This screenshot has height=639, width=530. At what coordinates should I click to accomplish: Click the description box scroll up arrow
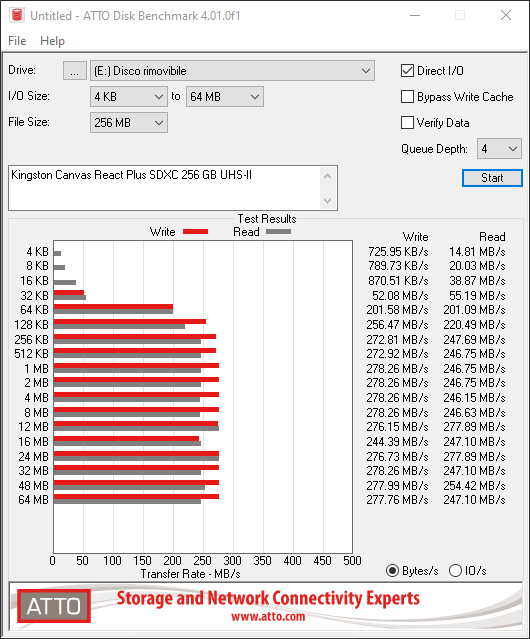pyautogui.click(x=328, y=176)
